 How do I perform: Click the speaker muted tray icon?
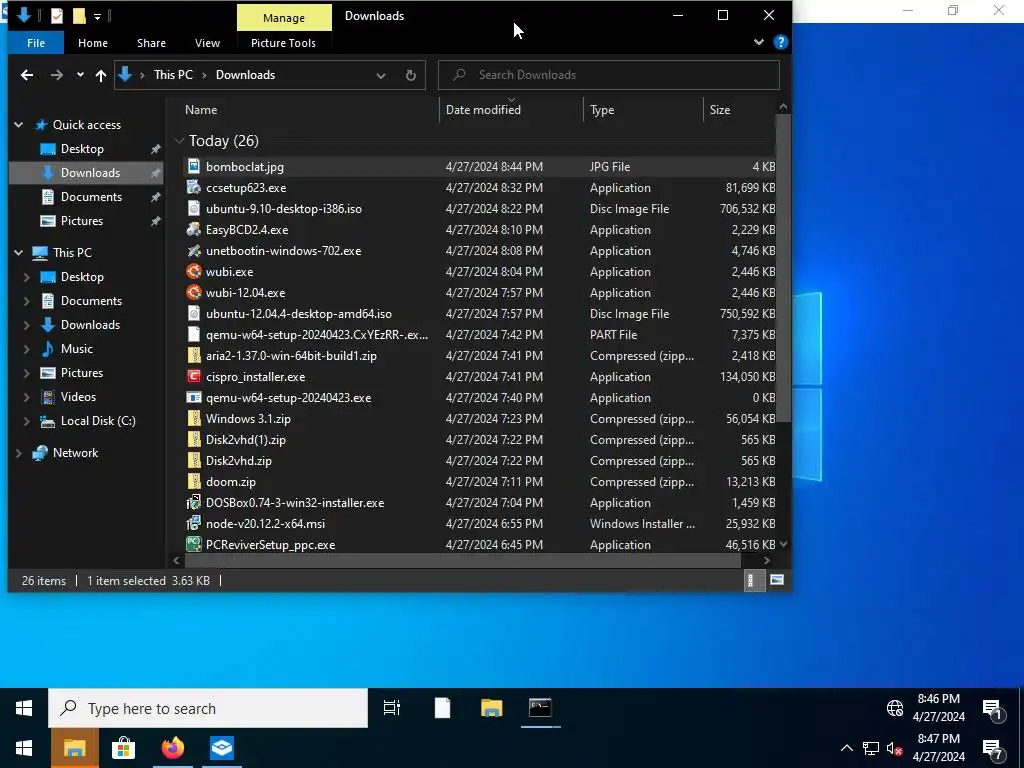894,748
